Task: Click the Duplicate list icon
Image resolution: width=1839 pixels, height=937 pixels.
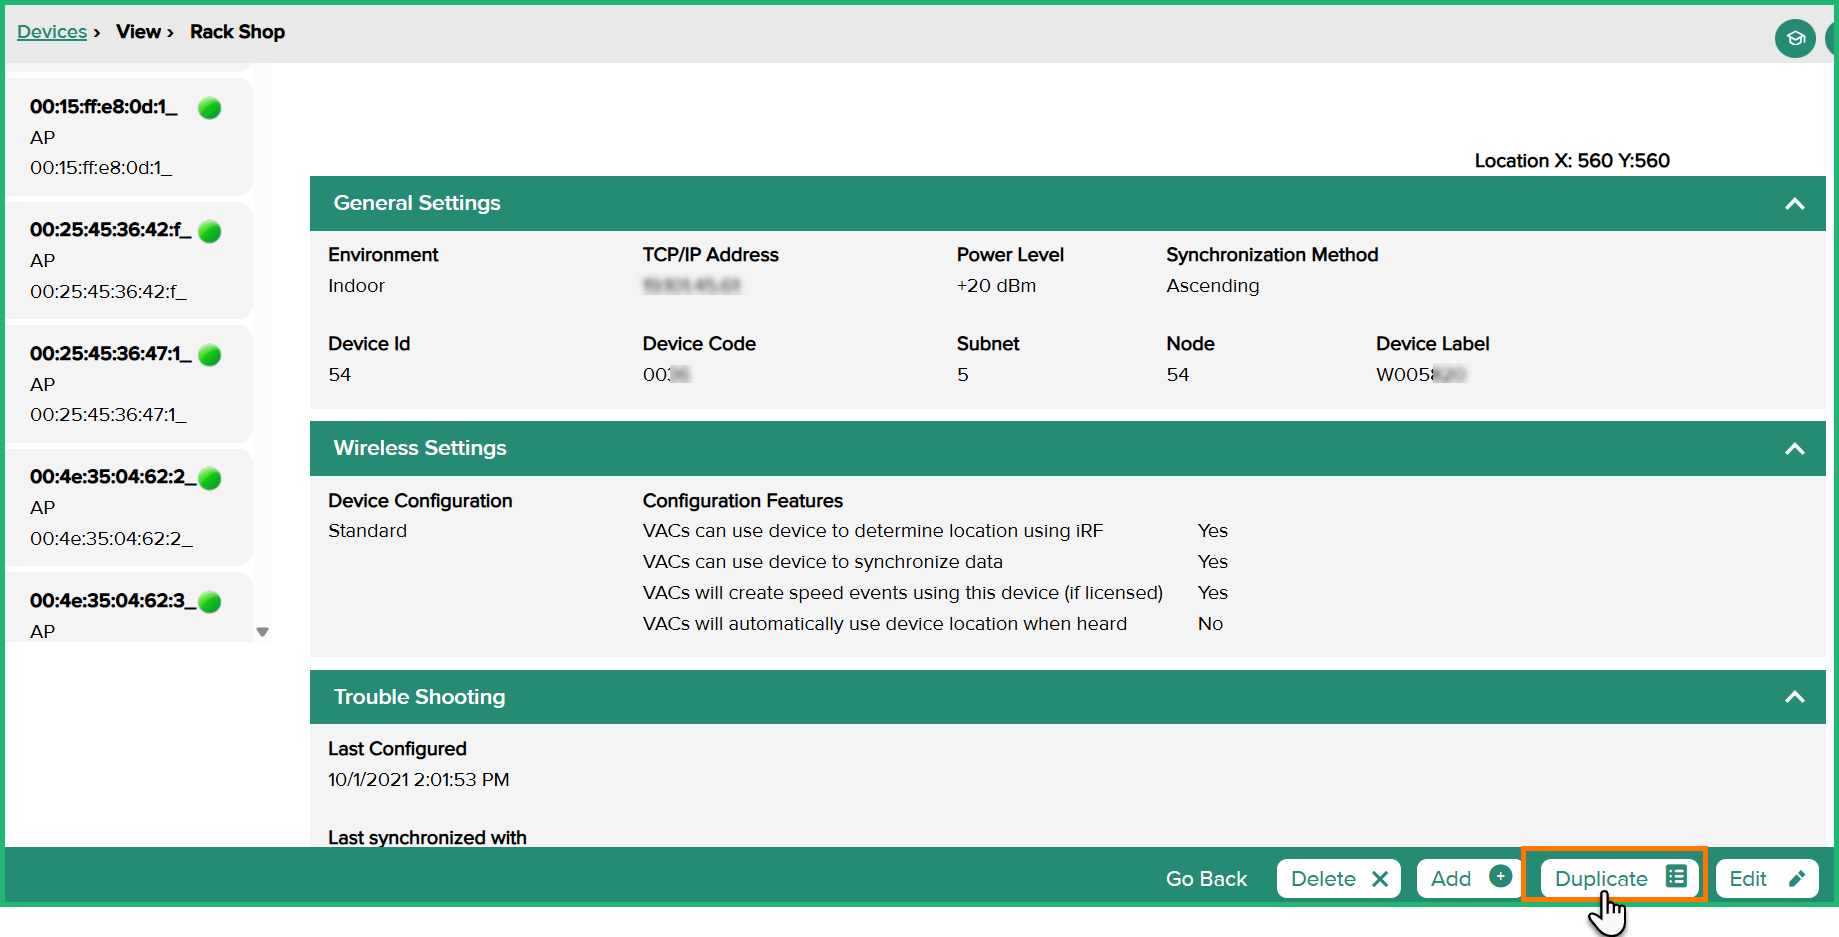Action: [x=1676, y=877]
